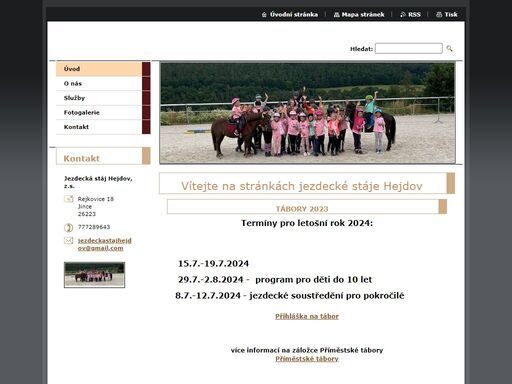This screenshot has width=512, height=384.
Task: Open the Úvodní stránka home link
Action: (294, 14)
